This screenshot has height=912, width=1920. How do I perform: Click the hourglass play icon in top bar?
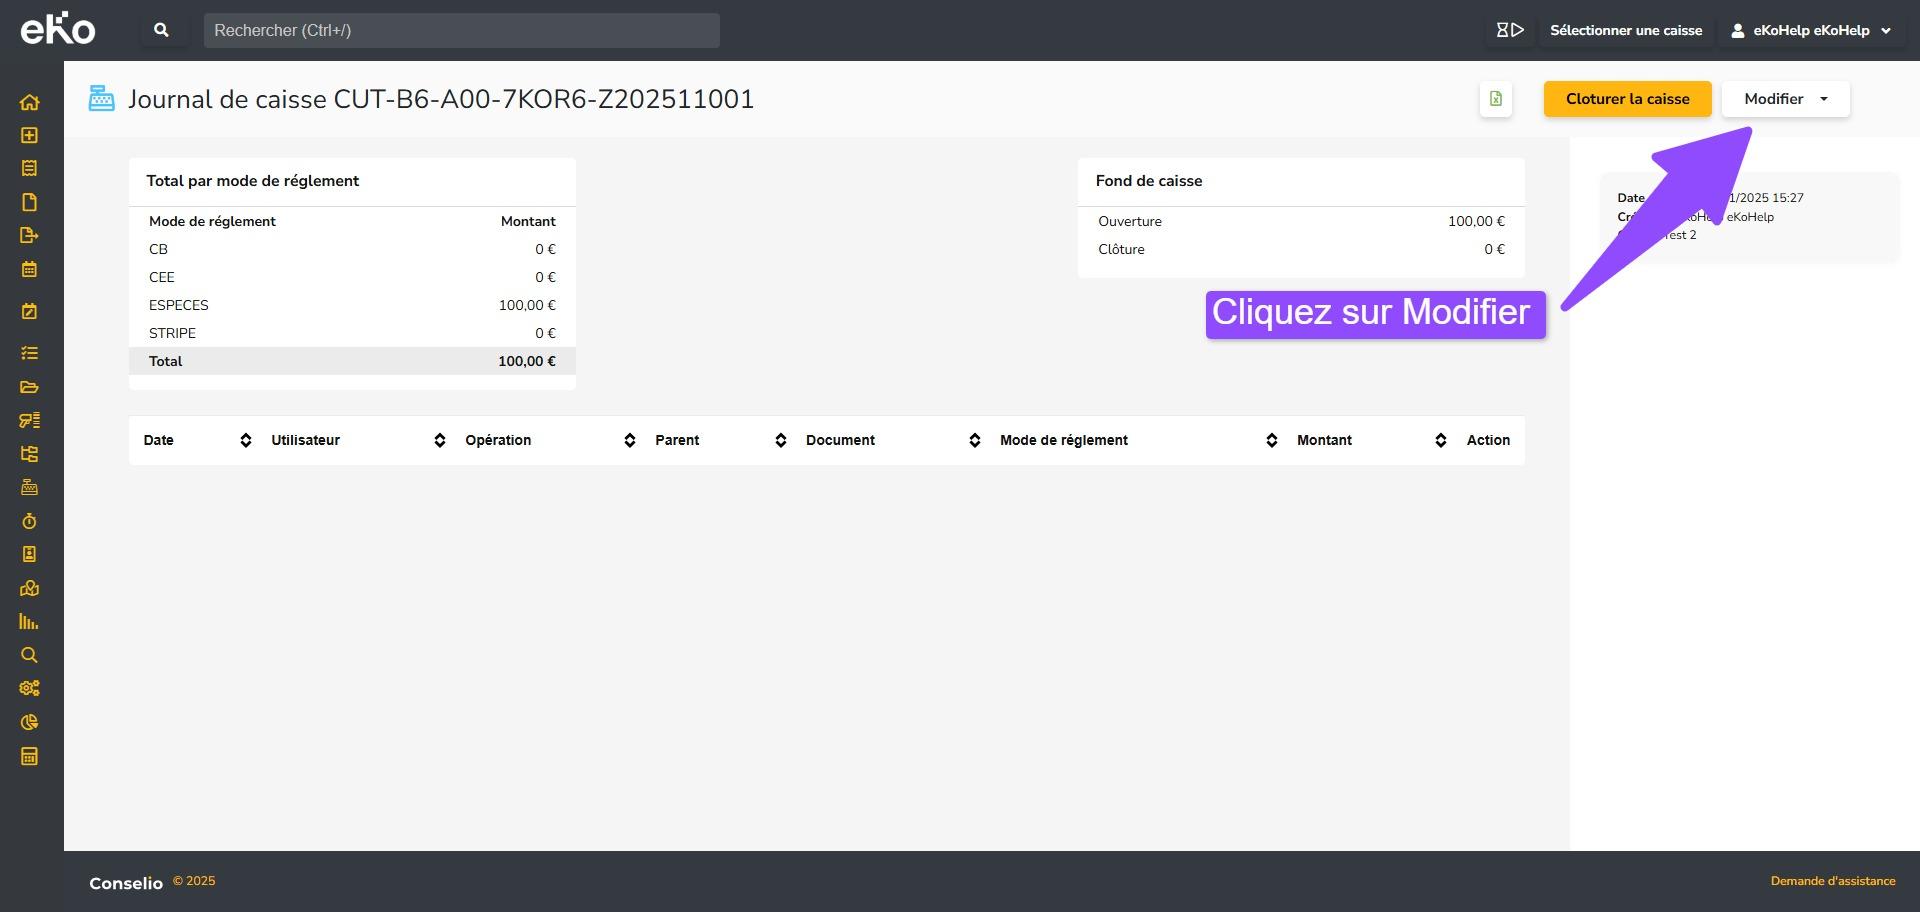(1509, 30)
